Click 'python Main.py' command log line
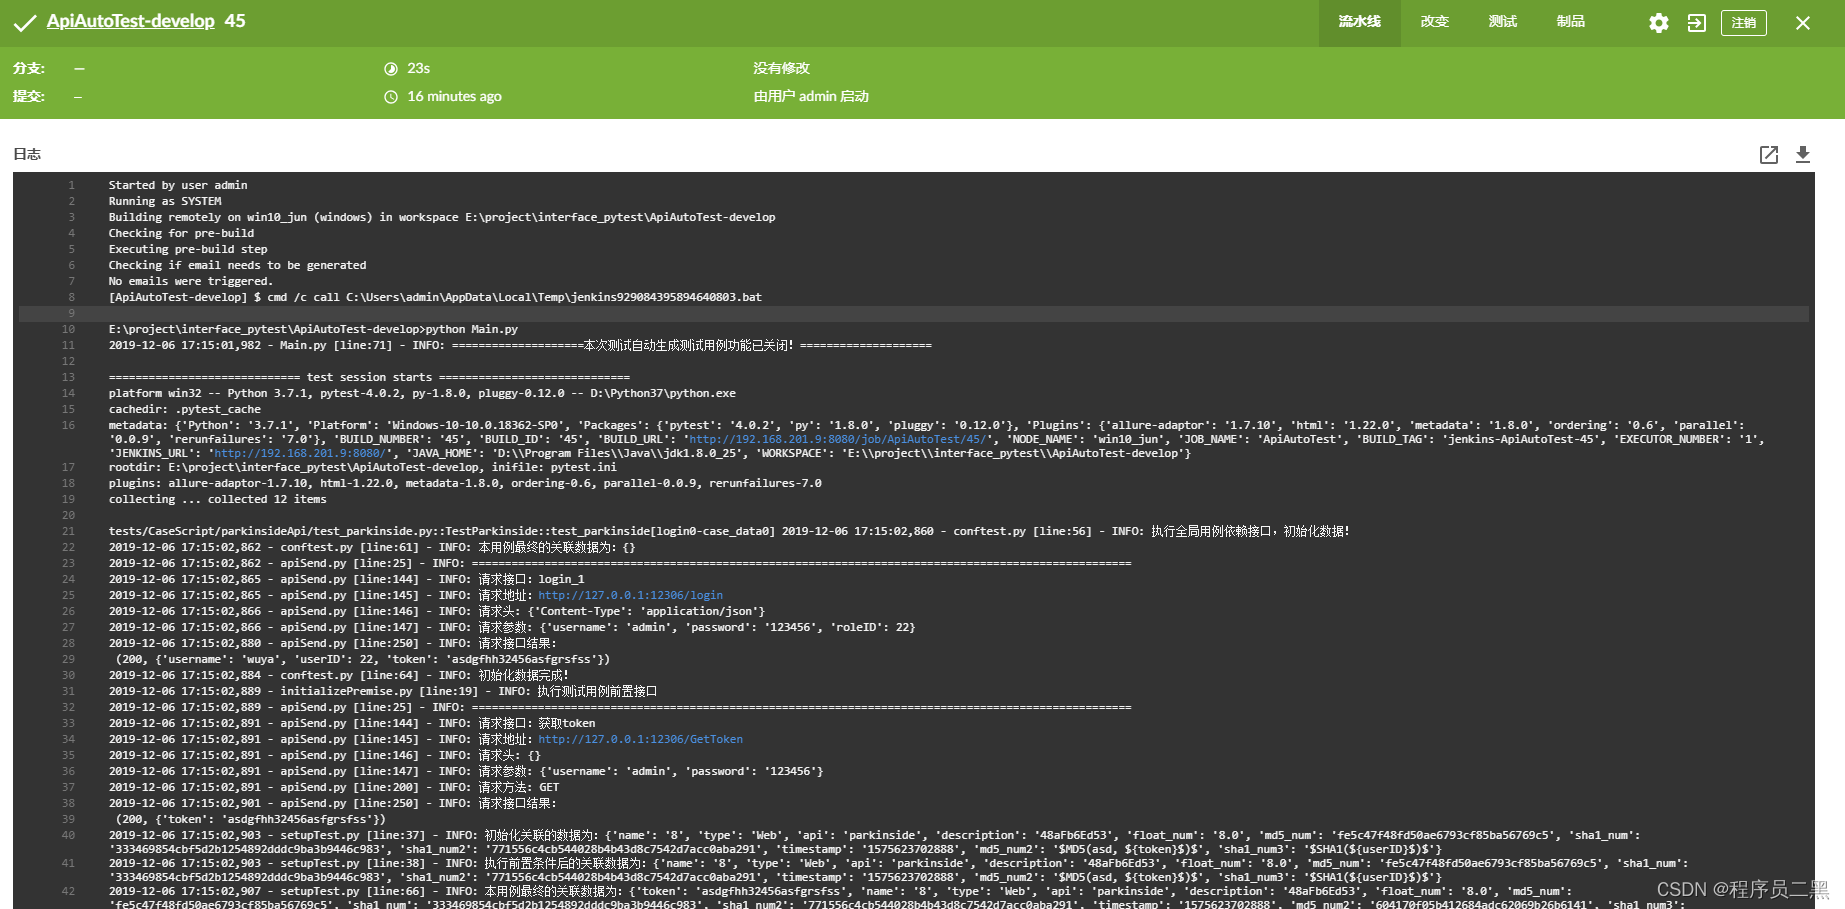The width and height of the screenshot is (1845, 909). (x=313, y=329)
